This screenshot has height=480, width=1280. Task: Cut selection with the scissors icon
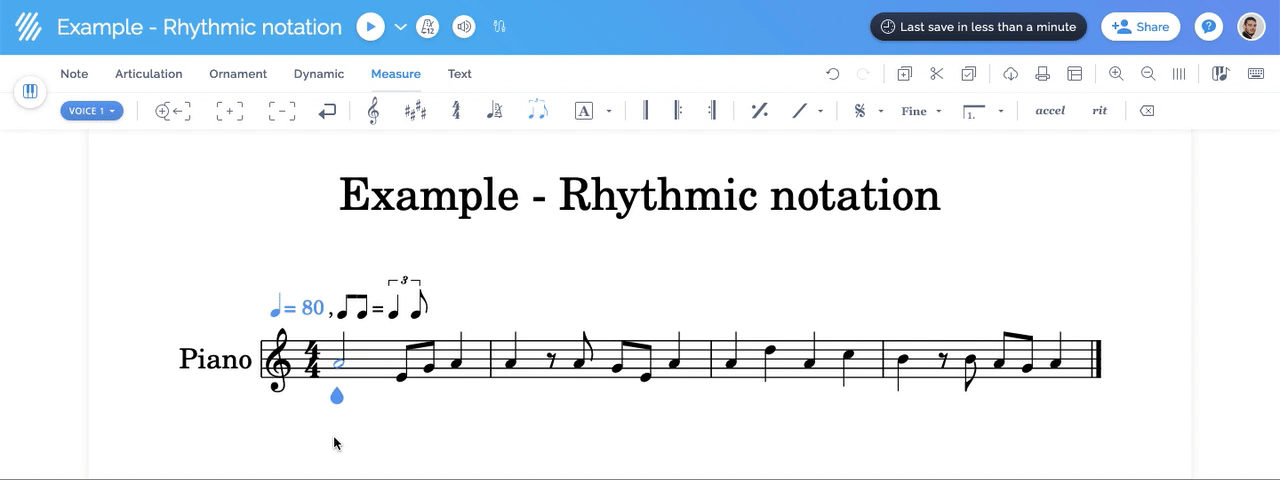pos(936,74)
